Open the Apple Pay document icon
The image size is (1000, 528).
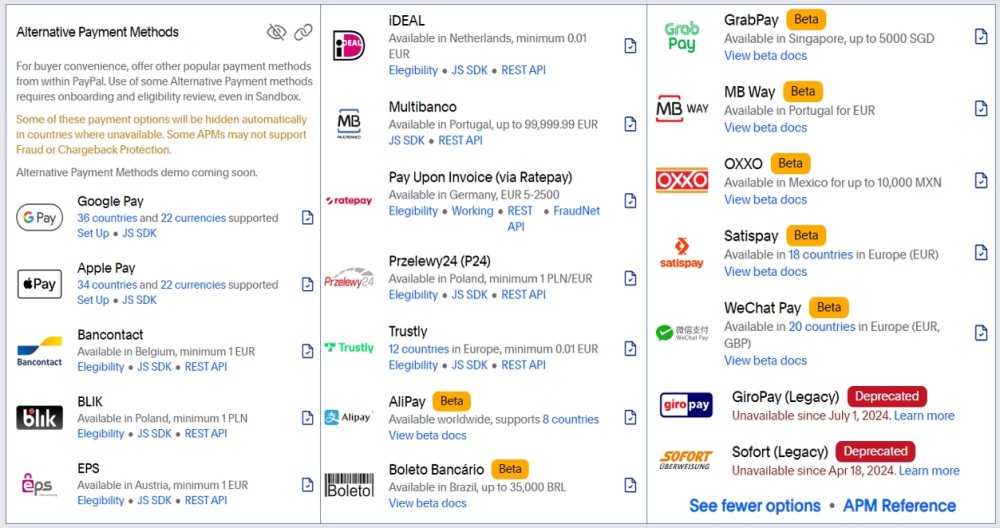(307, 284)
